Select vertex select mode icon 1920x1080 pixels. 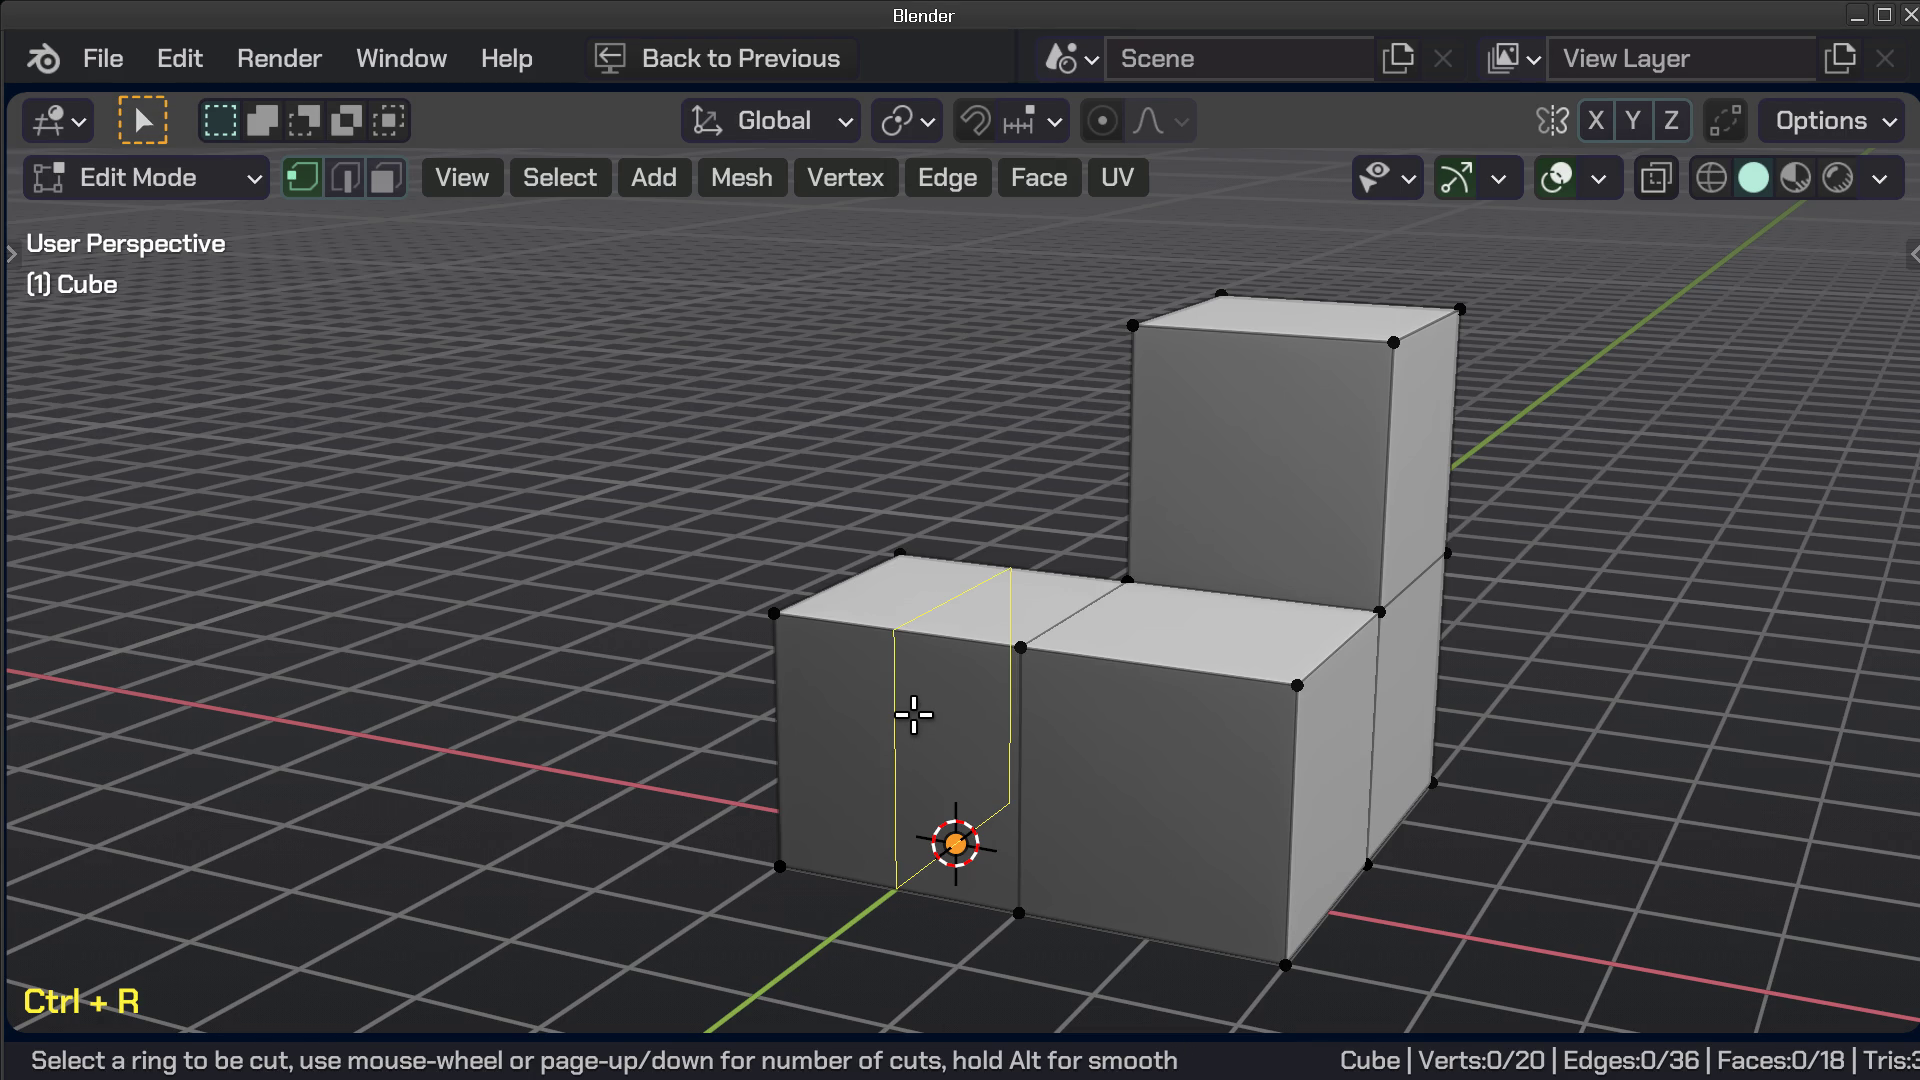(x=302, y=178)
